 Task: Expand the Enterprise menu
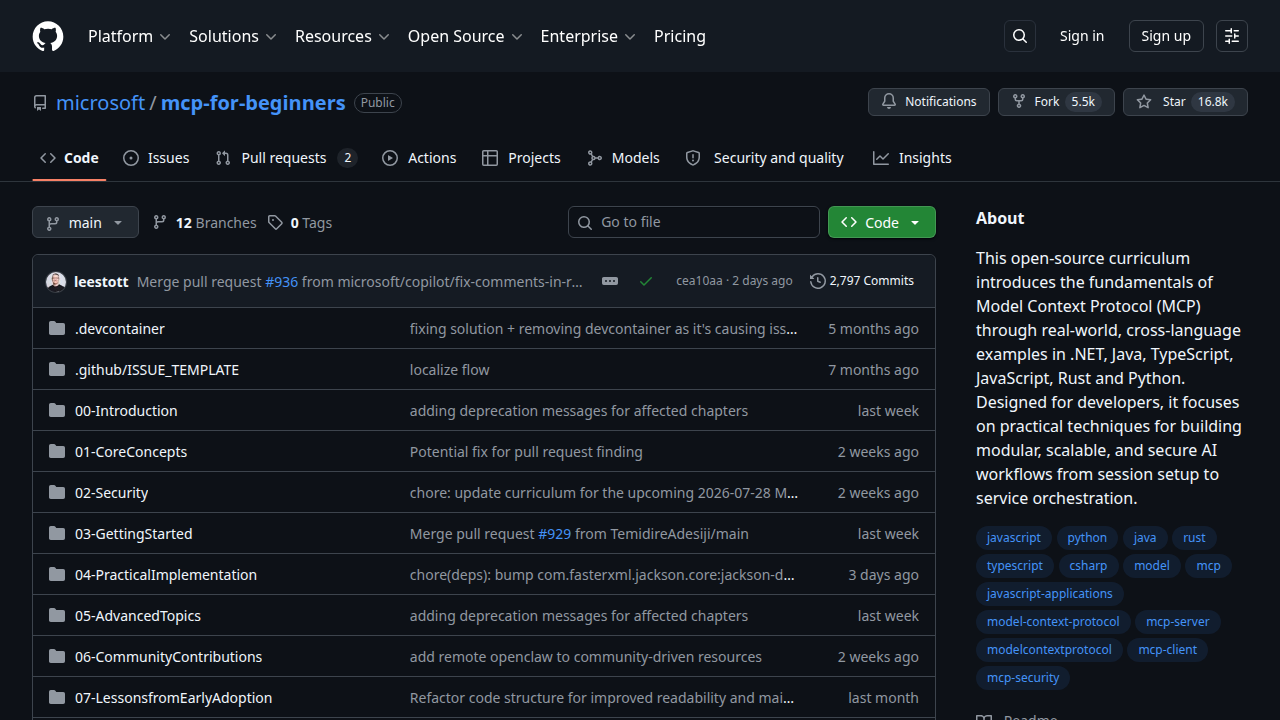588,36
